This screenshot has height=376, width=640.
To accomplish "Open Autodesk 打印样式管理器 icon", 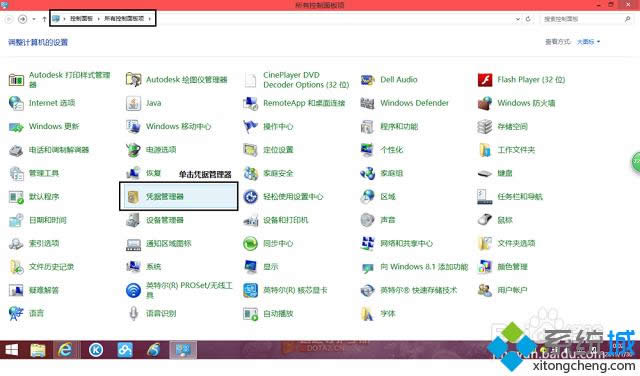I will [16, 80].
